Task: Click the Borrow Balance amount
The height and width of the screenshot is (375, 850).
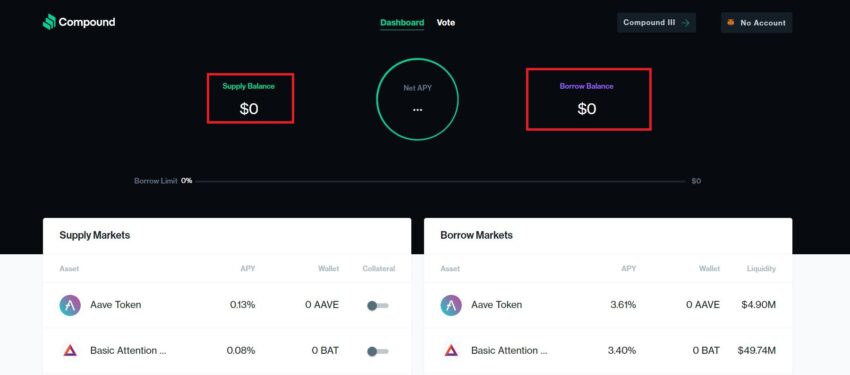Action: point(587,109)
